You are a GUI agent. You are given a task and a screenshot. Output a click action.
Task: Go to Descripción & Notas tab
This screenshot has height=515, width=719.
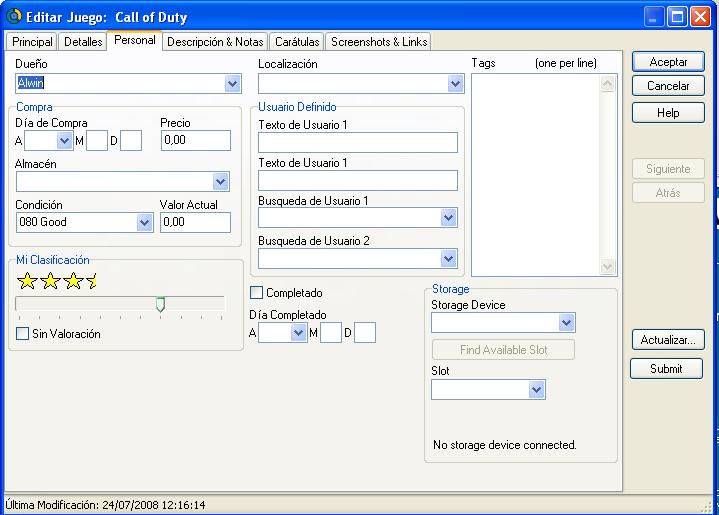coord(215,42)
